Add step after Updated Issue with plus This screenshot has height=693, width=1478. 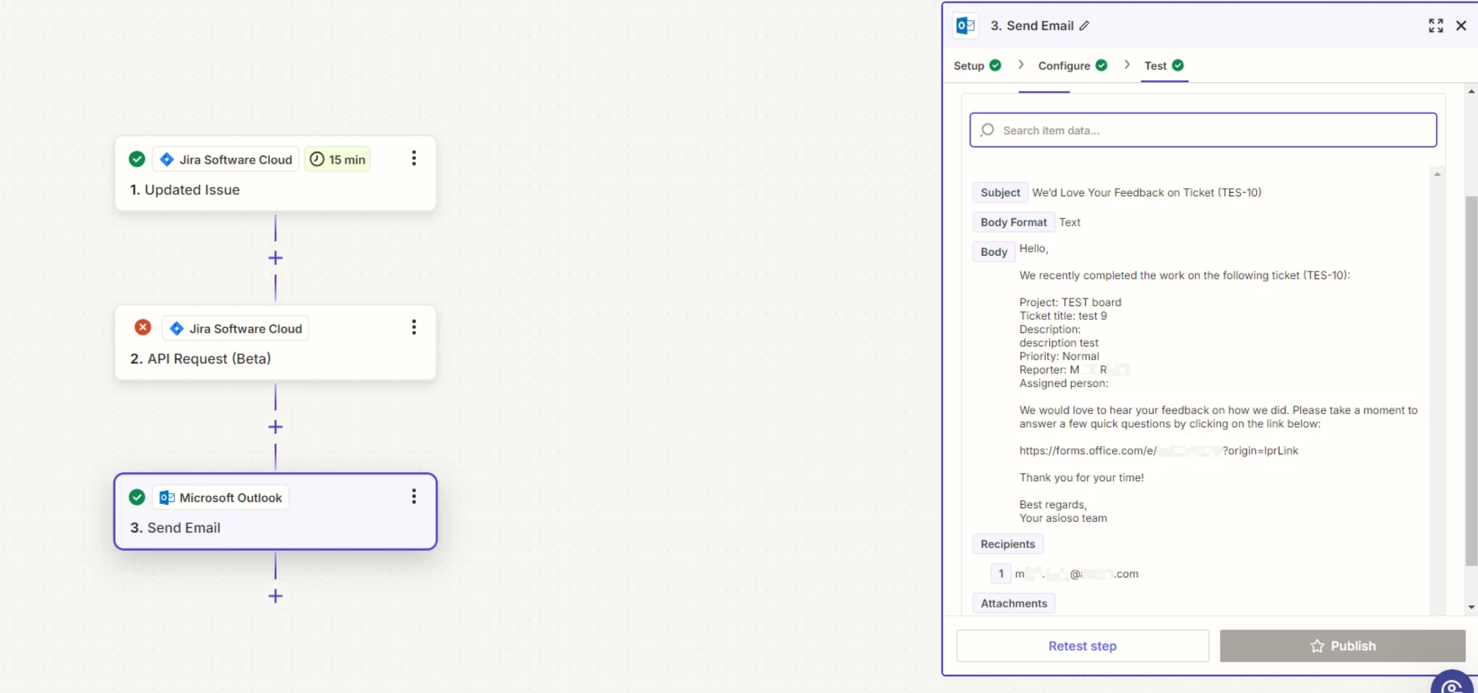275,258
